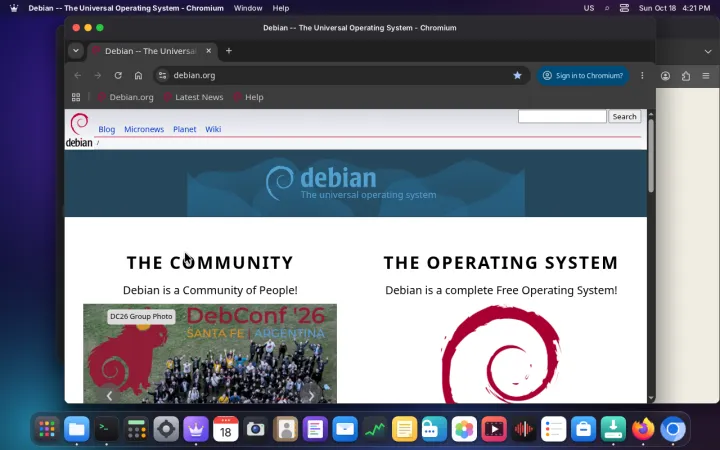This screenshot has width=720, height=450.
Task: Toggle the bookmark star for debian.org
Action: pyautogui.click(x=518, y=75)
